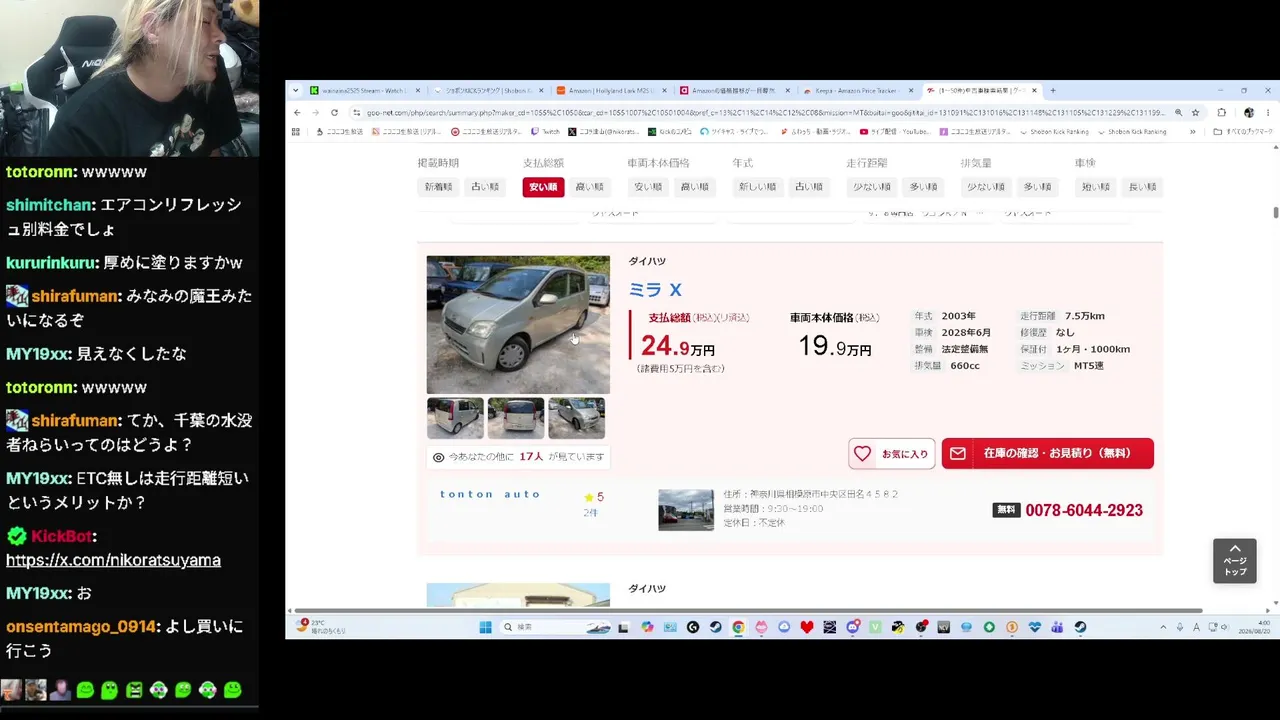Switch to the Keepa Amazon Price Tracker tab
This screenshot has width=1280, height=720.
857,90
